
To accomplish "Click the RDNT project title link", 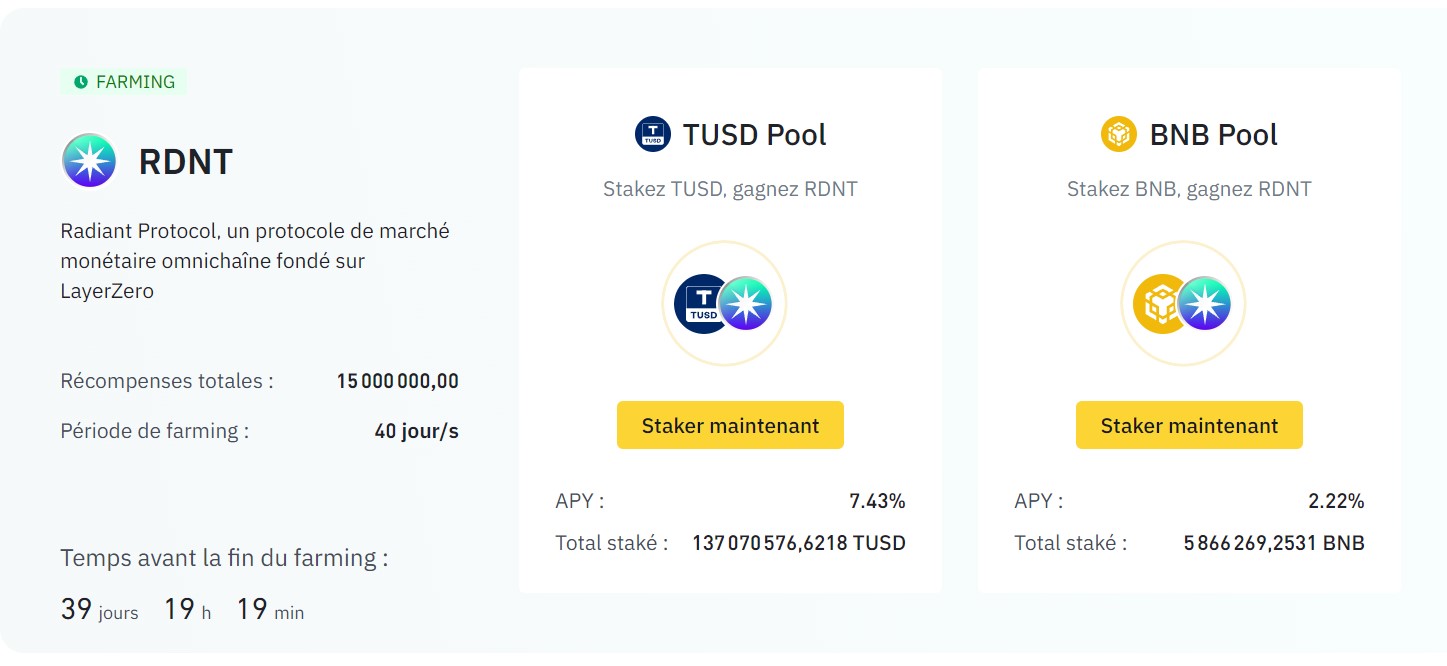I will 184,160.
